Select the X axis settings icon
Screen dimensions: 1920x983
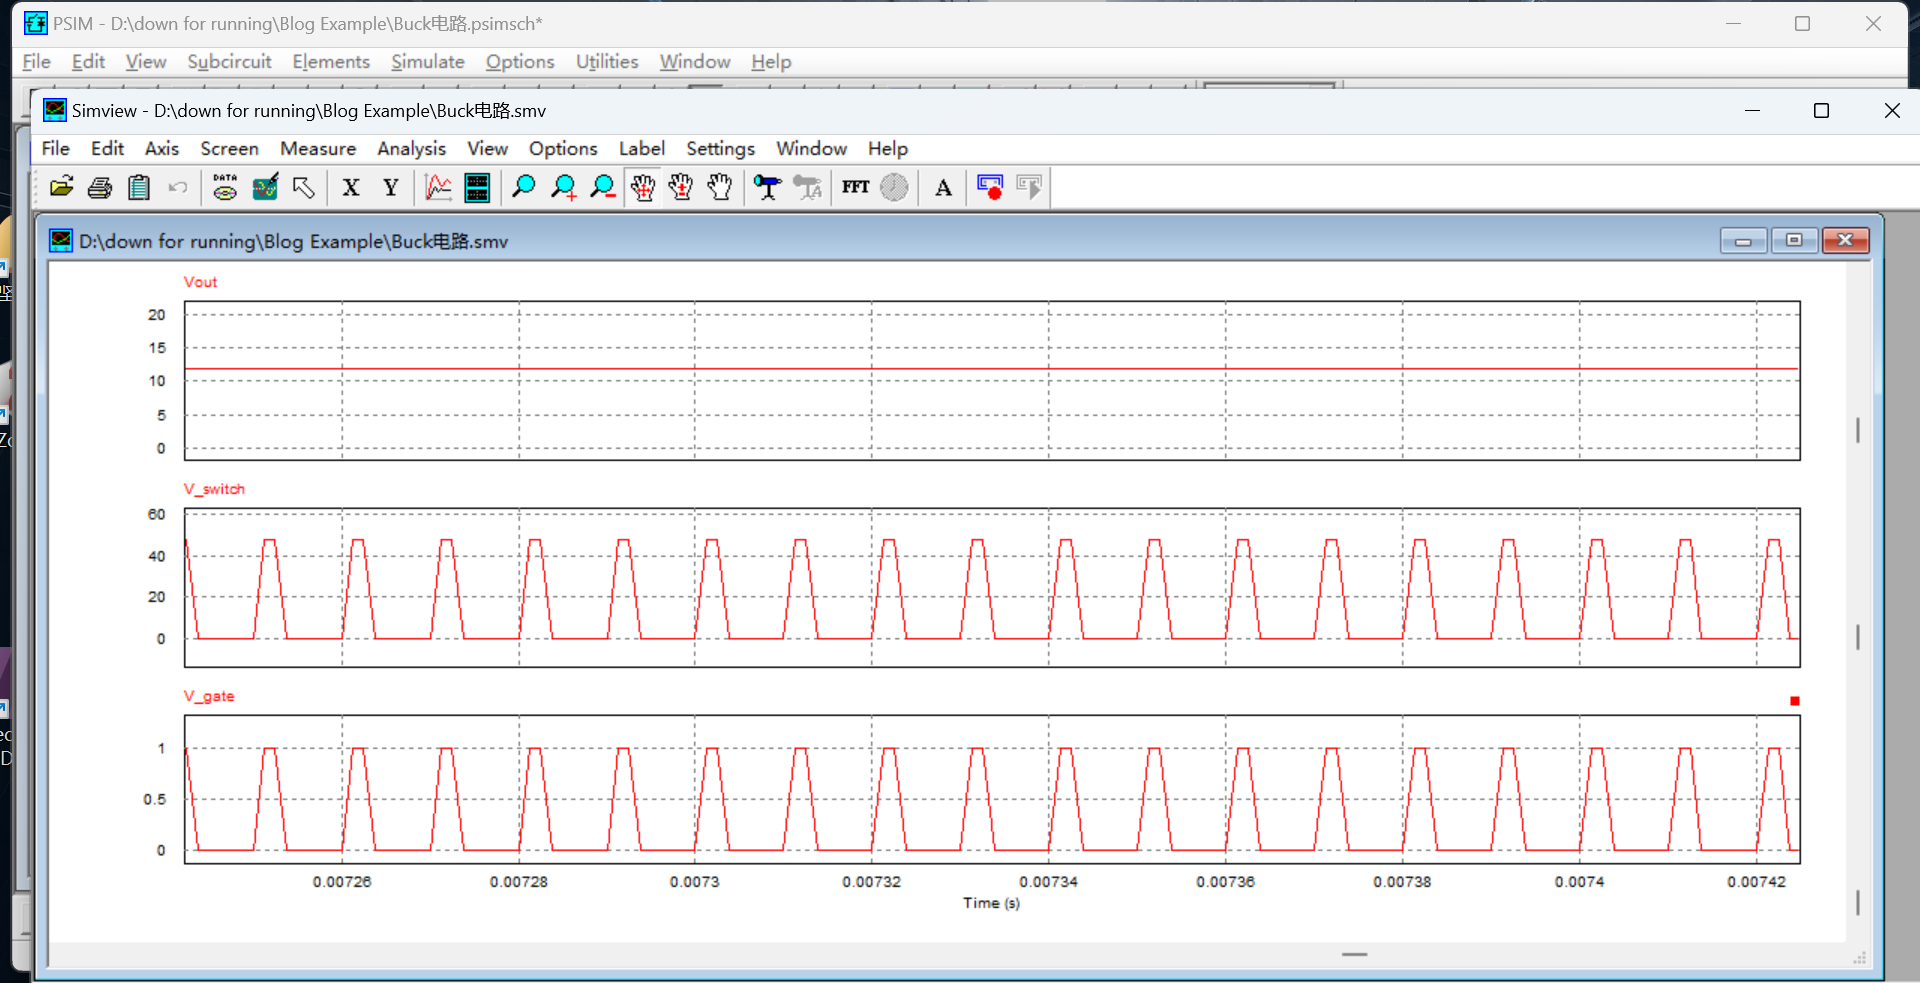click(x=351, y=187)
